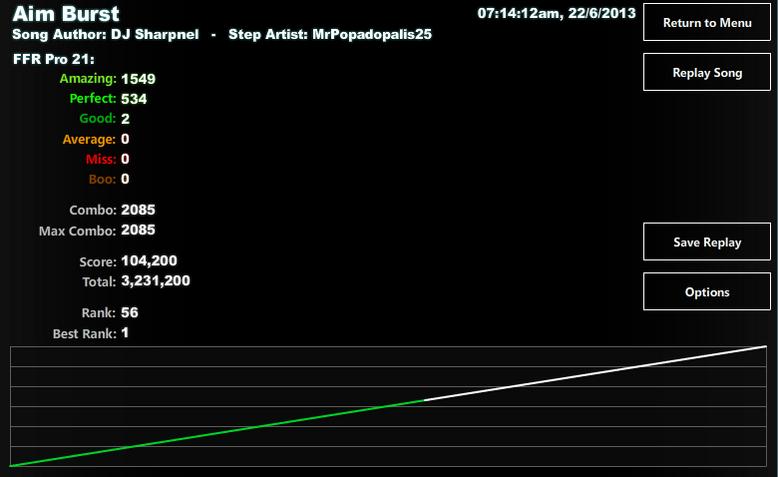Image resolution: width=778 pixels, height=477 pixels.
Task: Select the Aim Burst song title
Action: (x=66, y=14)
